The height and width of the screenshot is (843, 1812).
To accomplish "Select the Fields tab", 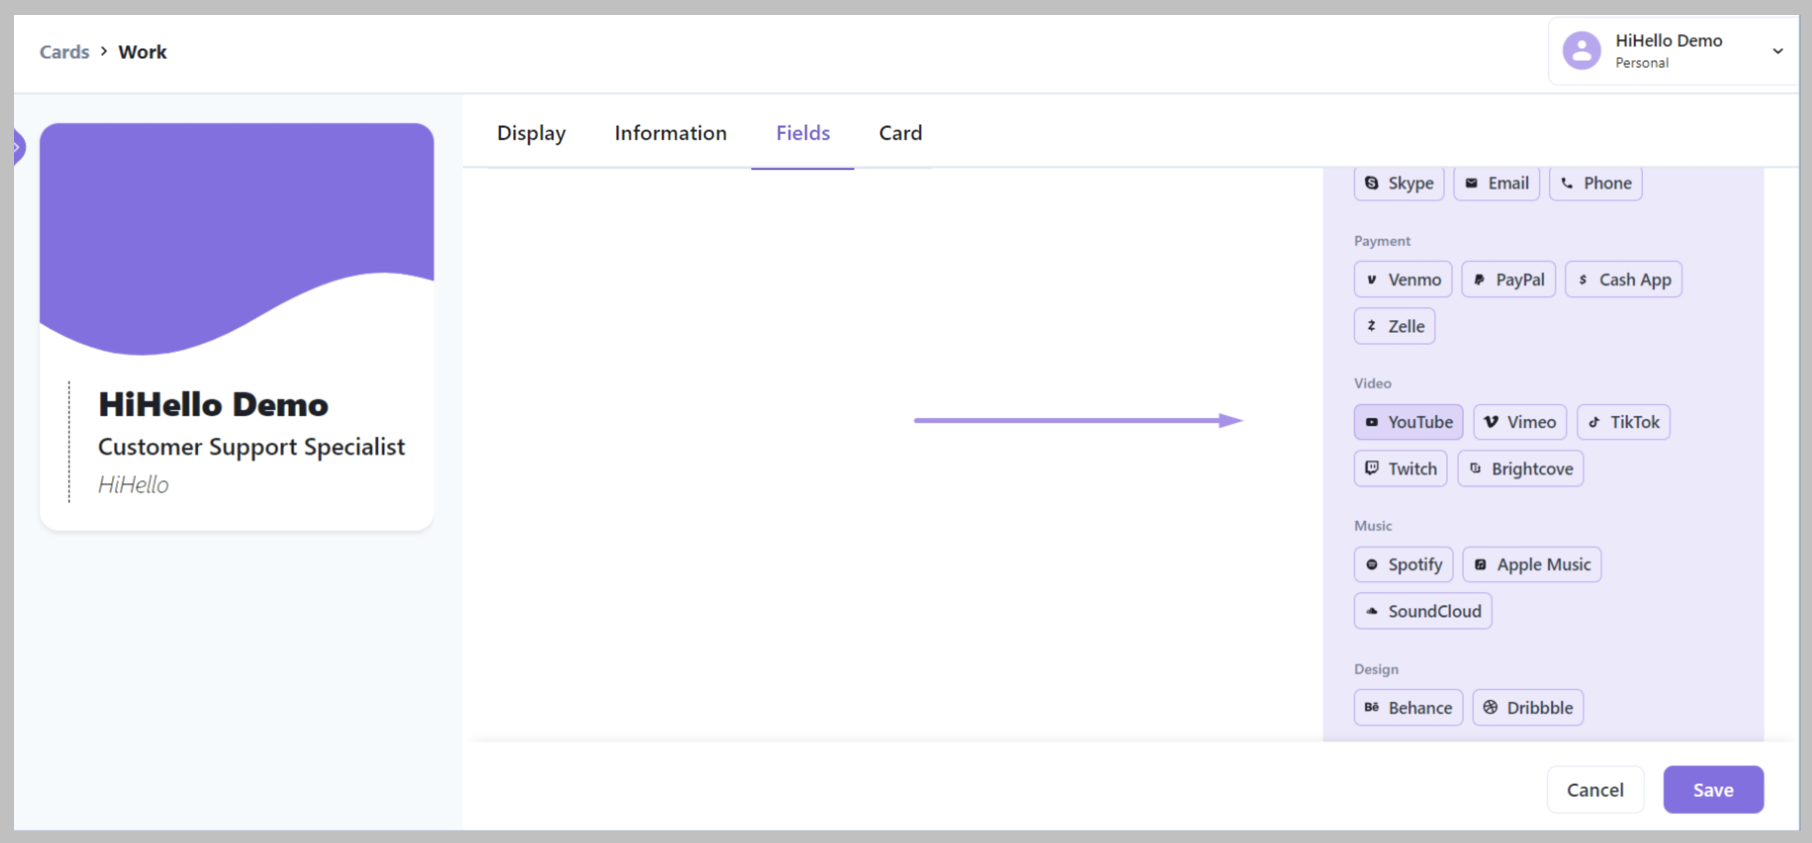I will [x=803, y=133].
